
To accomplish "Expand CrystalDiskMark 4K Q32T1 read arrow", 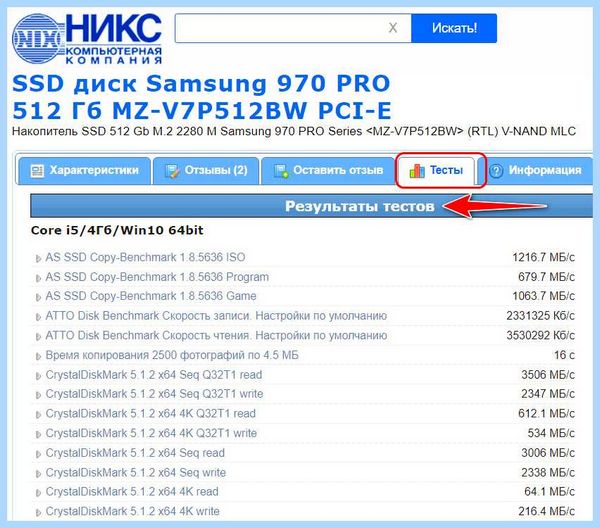I will [38, 415].
